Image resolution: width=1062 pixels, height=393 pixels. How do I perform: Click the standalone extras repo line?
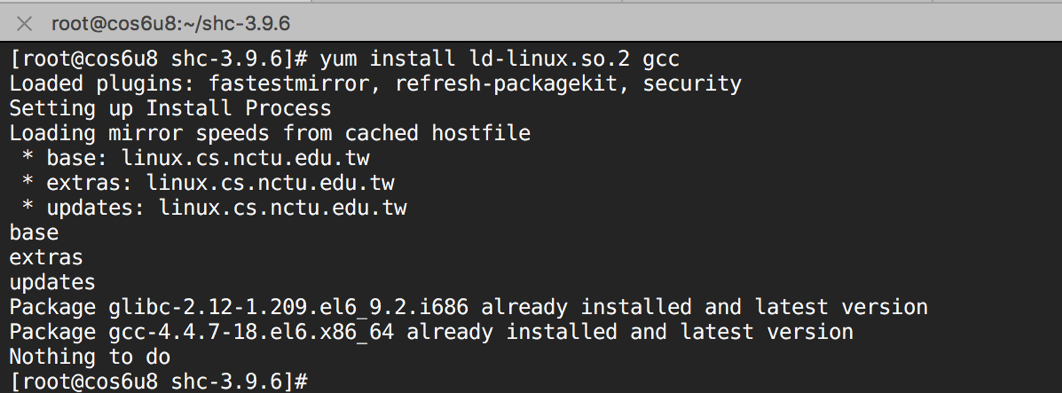(46, 257)
